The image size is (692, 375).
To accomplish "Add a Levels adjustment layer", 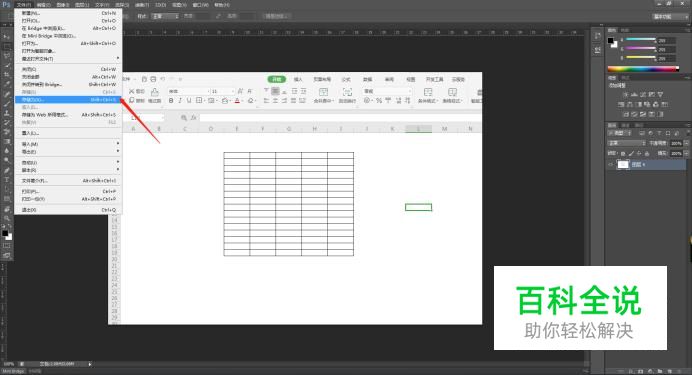I will [634, 94].
